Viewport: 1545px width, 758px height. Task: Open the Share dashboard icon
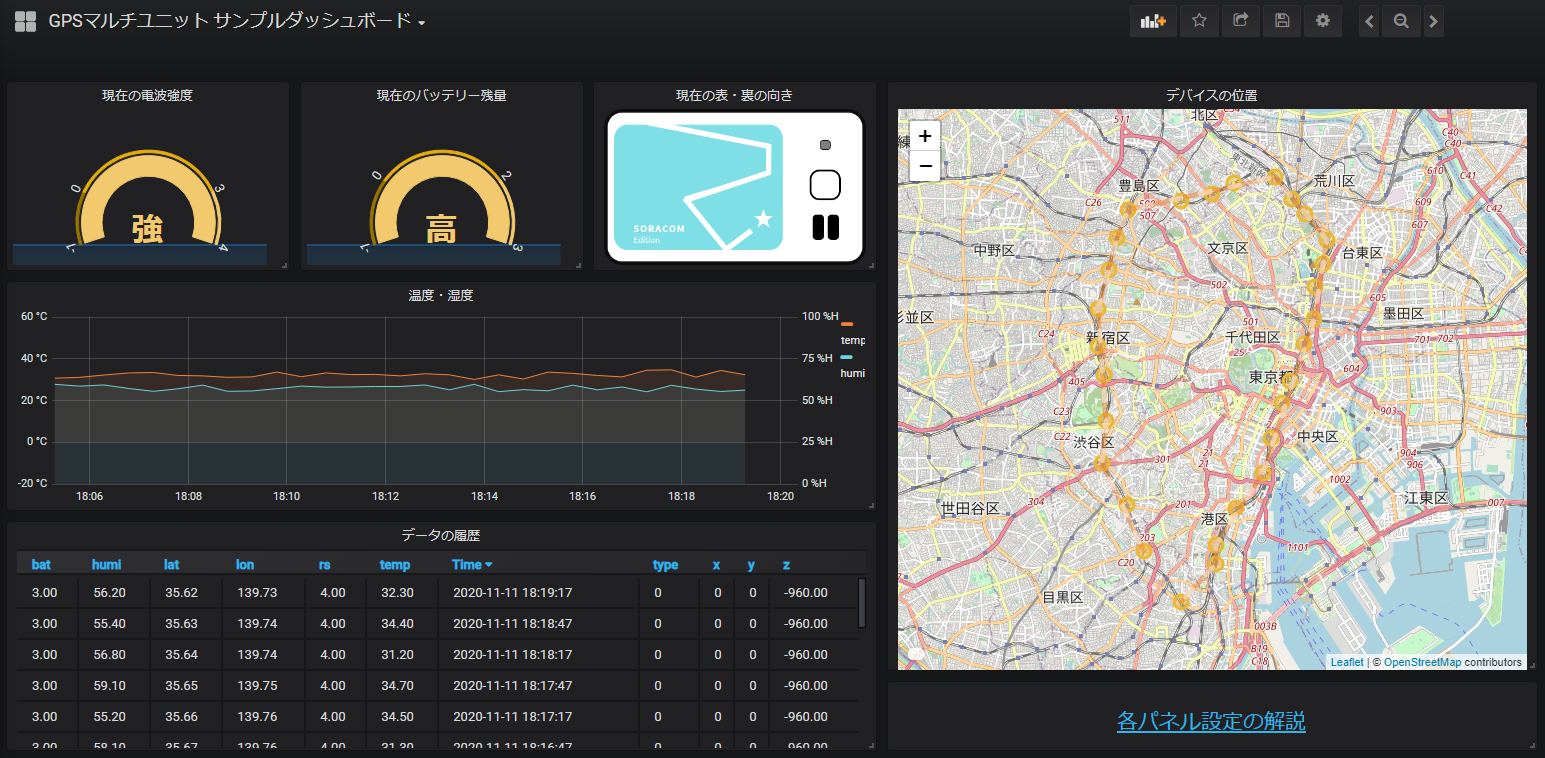1240,20
